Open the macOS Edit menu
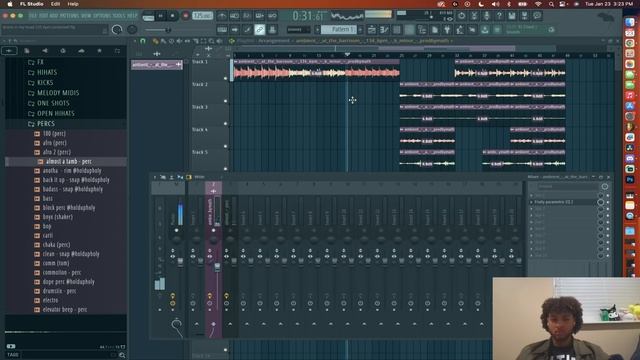 coord(56,4)
